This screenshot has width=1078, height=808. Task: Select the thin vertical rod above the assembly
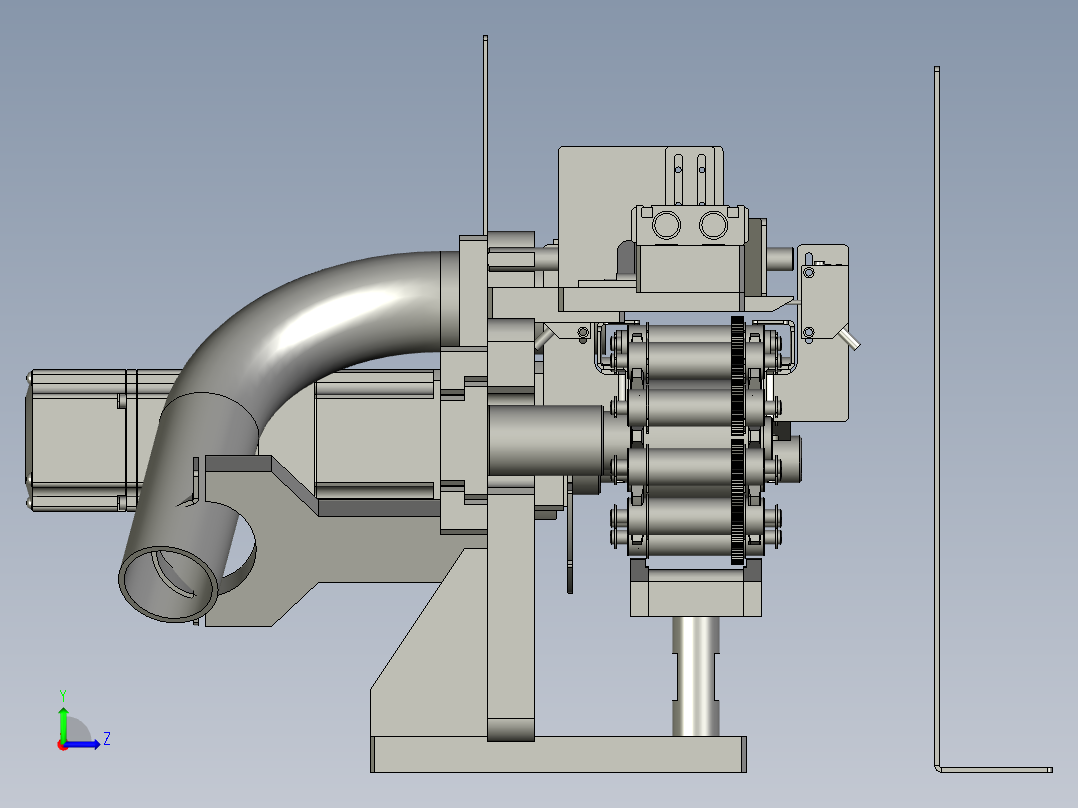click(485, 135)
